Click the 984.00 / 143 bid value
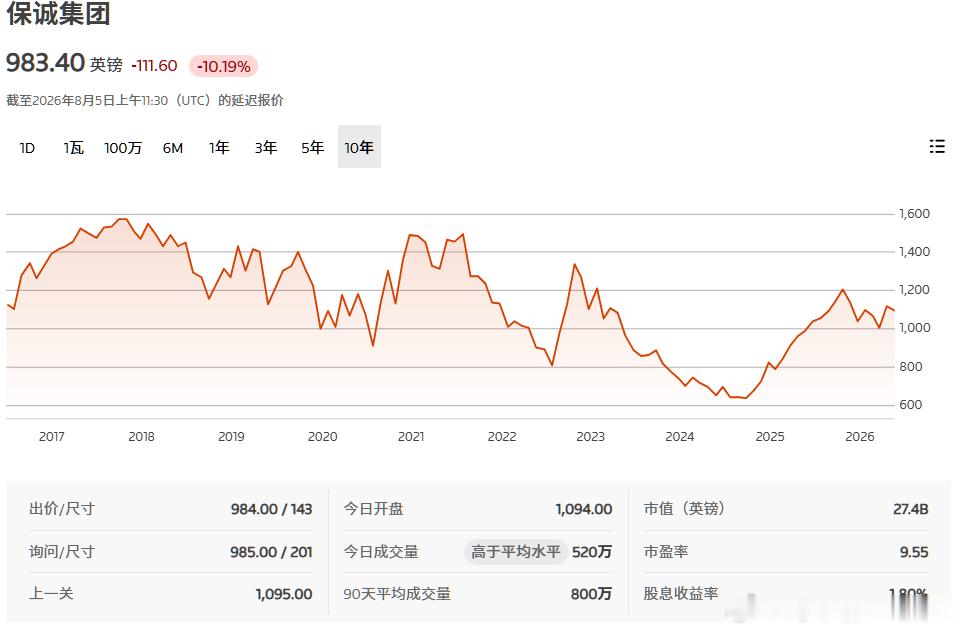 point(271,509)
